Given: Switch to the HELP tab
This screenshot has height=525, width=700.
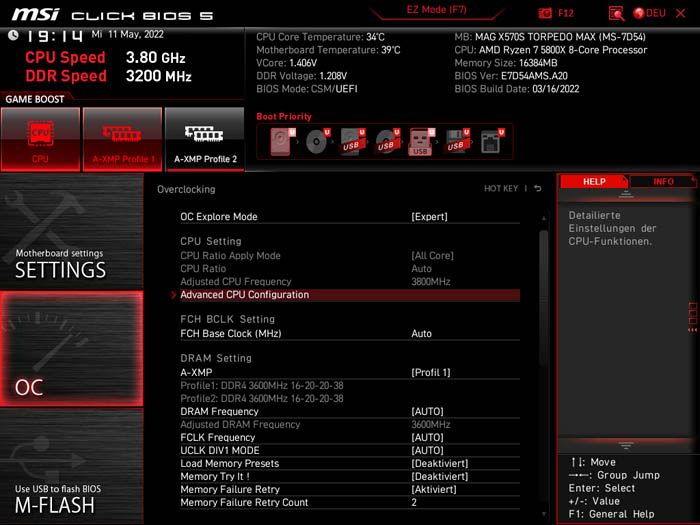Looking at the screenshot, I should coord(594,182).
